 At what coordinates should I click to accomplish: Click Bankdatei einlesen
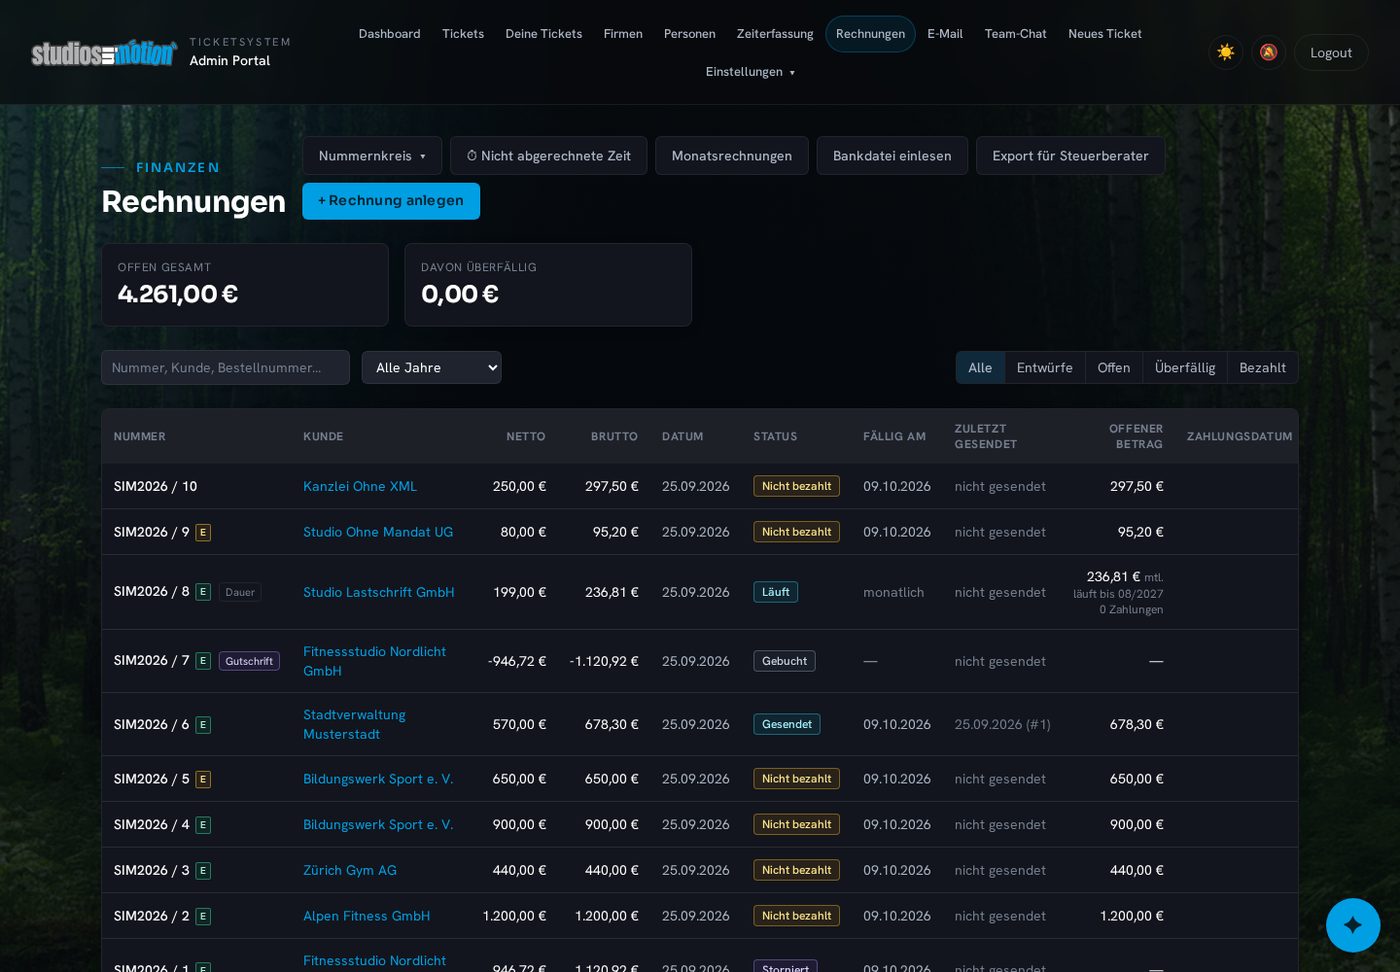click(x=892, y=156)
